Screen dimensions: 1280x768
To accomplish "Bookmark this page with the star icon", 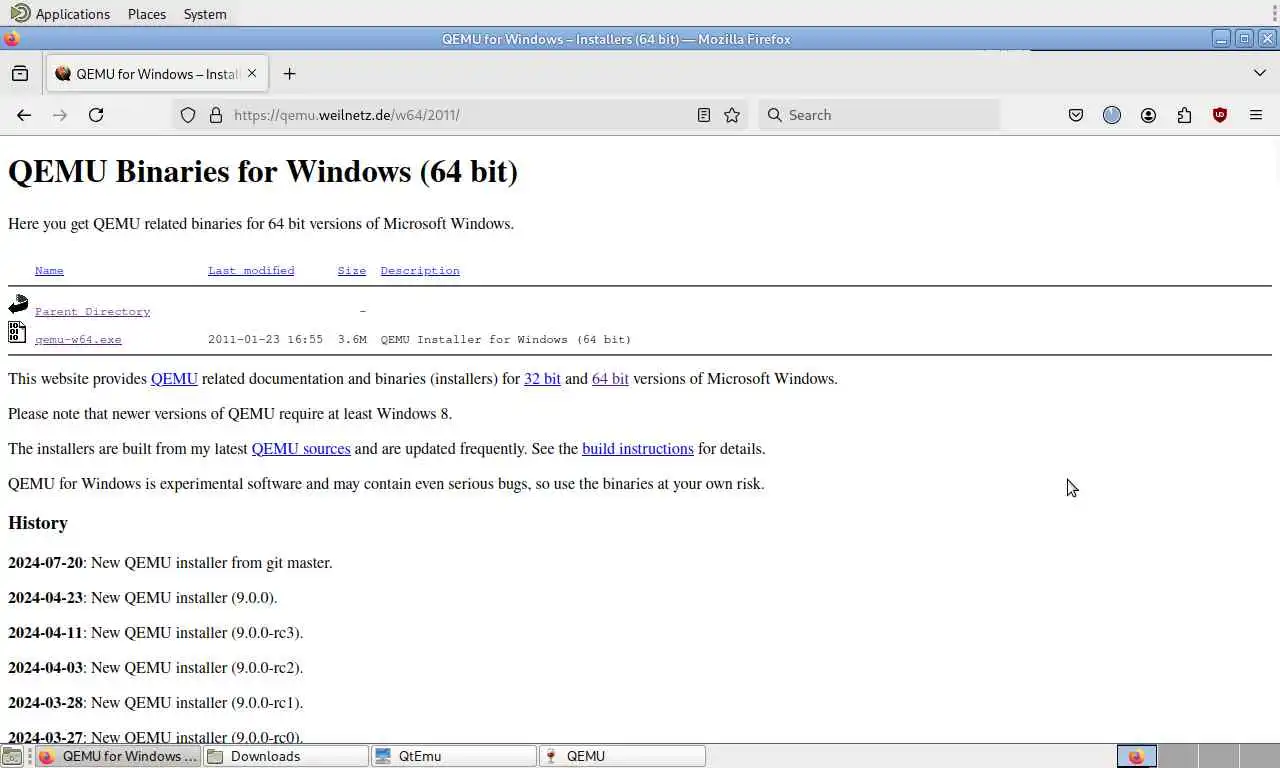I will pyautogui.click(x=732, y=115).
